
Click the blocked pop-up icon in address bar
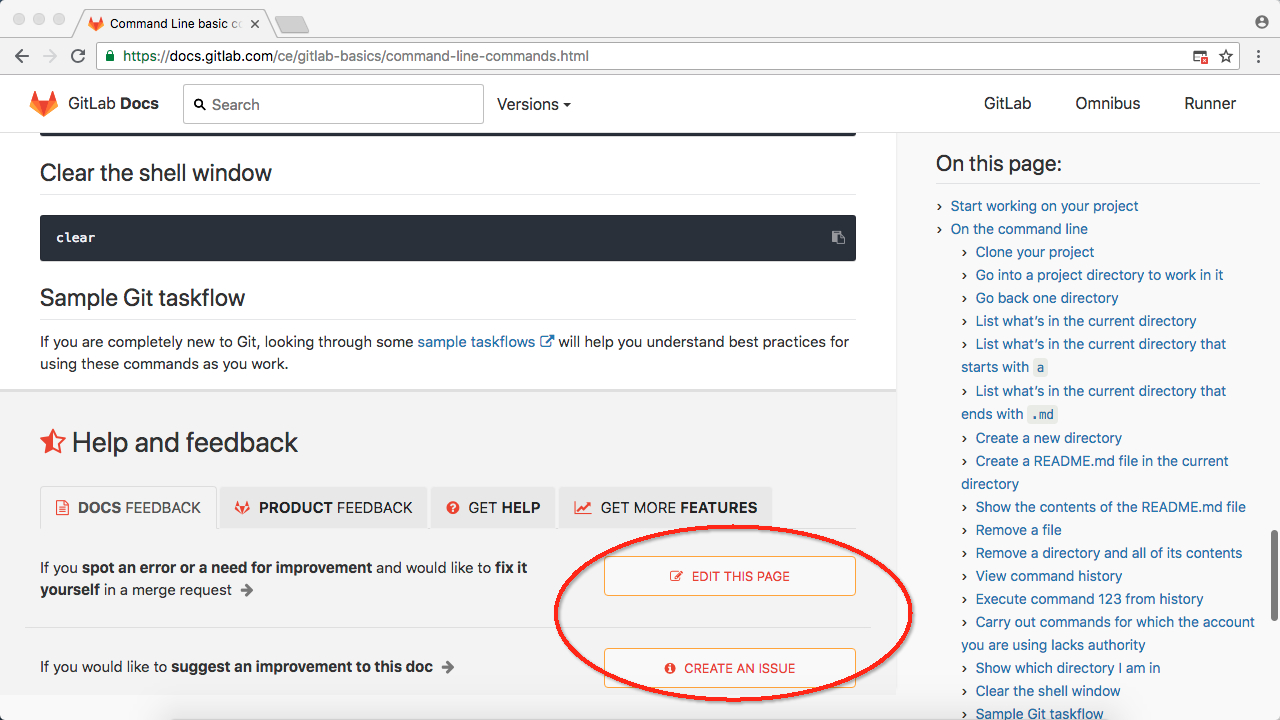[1200, 57]
